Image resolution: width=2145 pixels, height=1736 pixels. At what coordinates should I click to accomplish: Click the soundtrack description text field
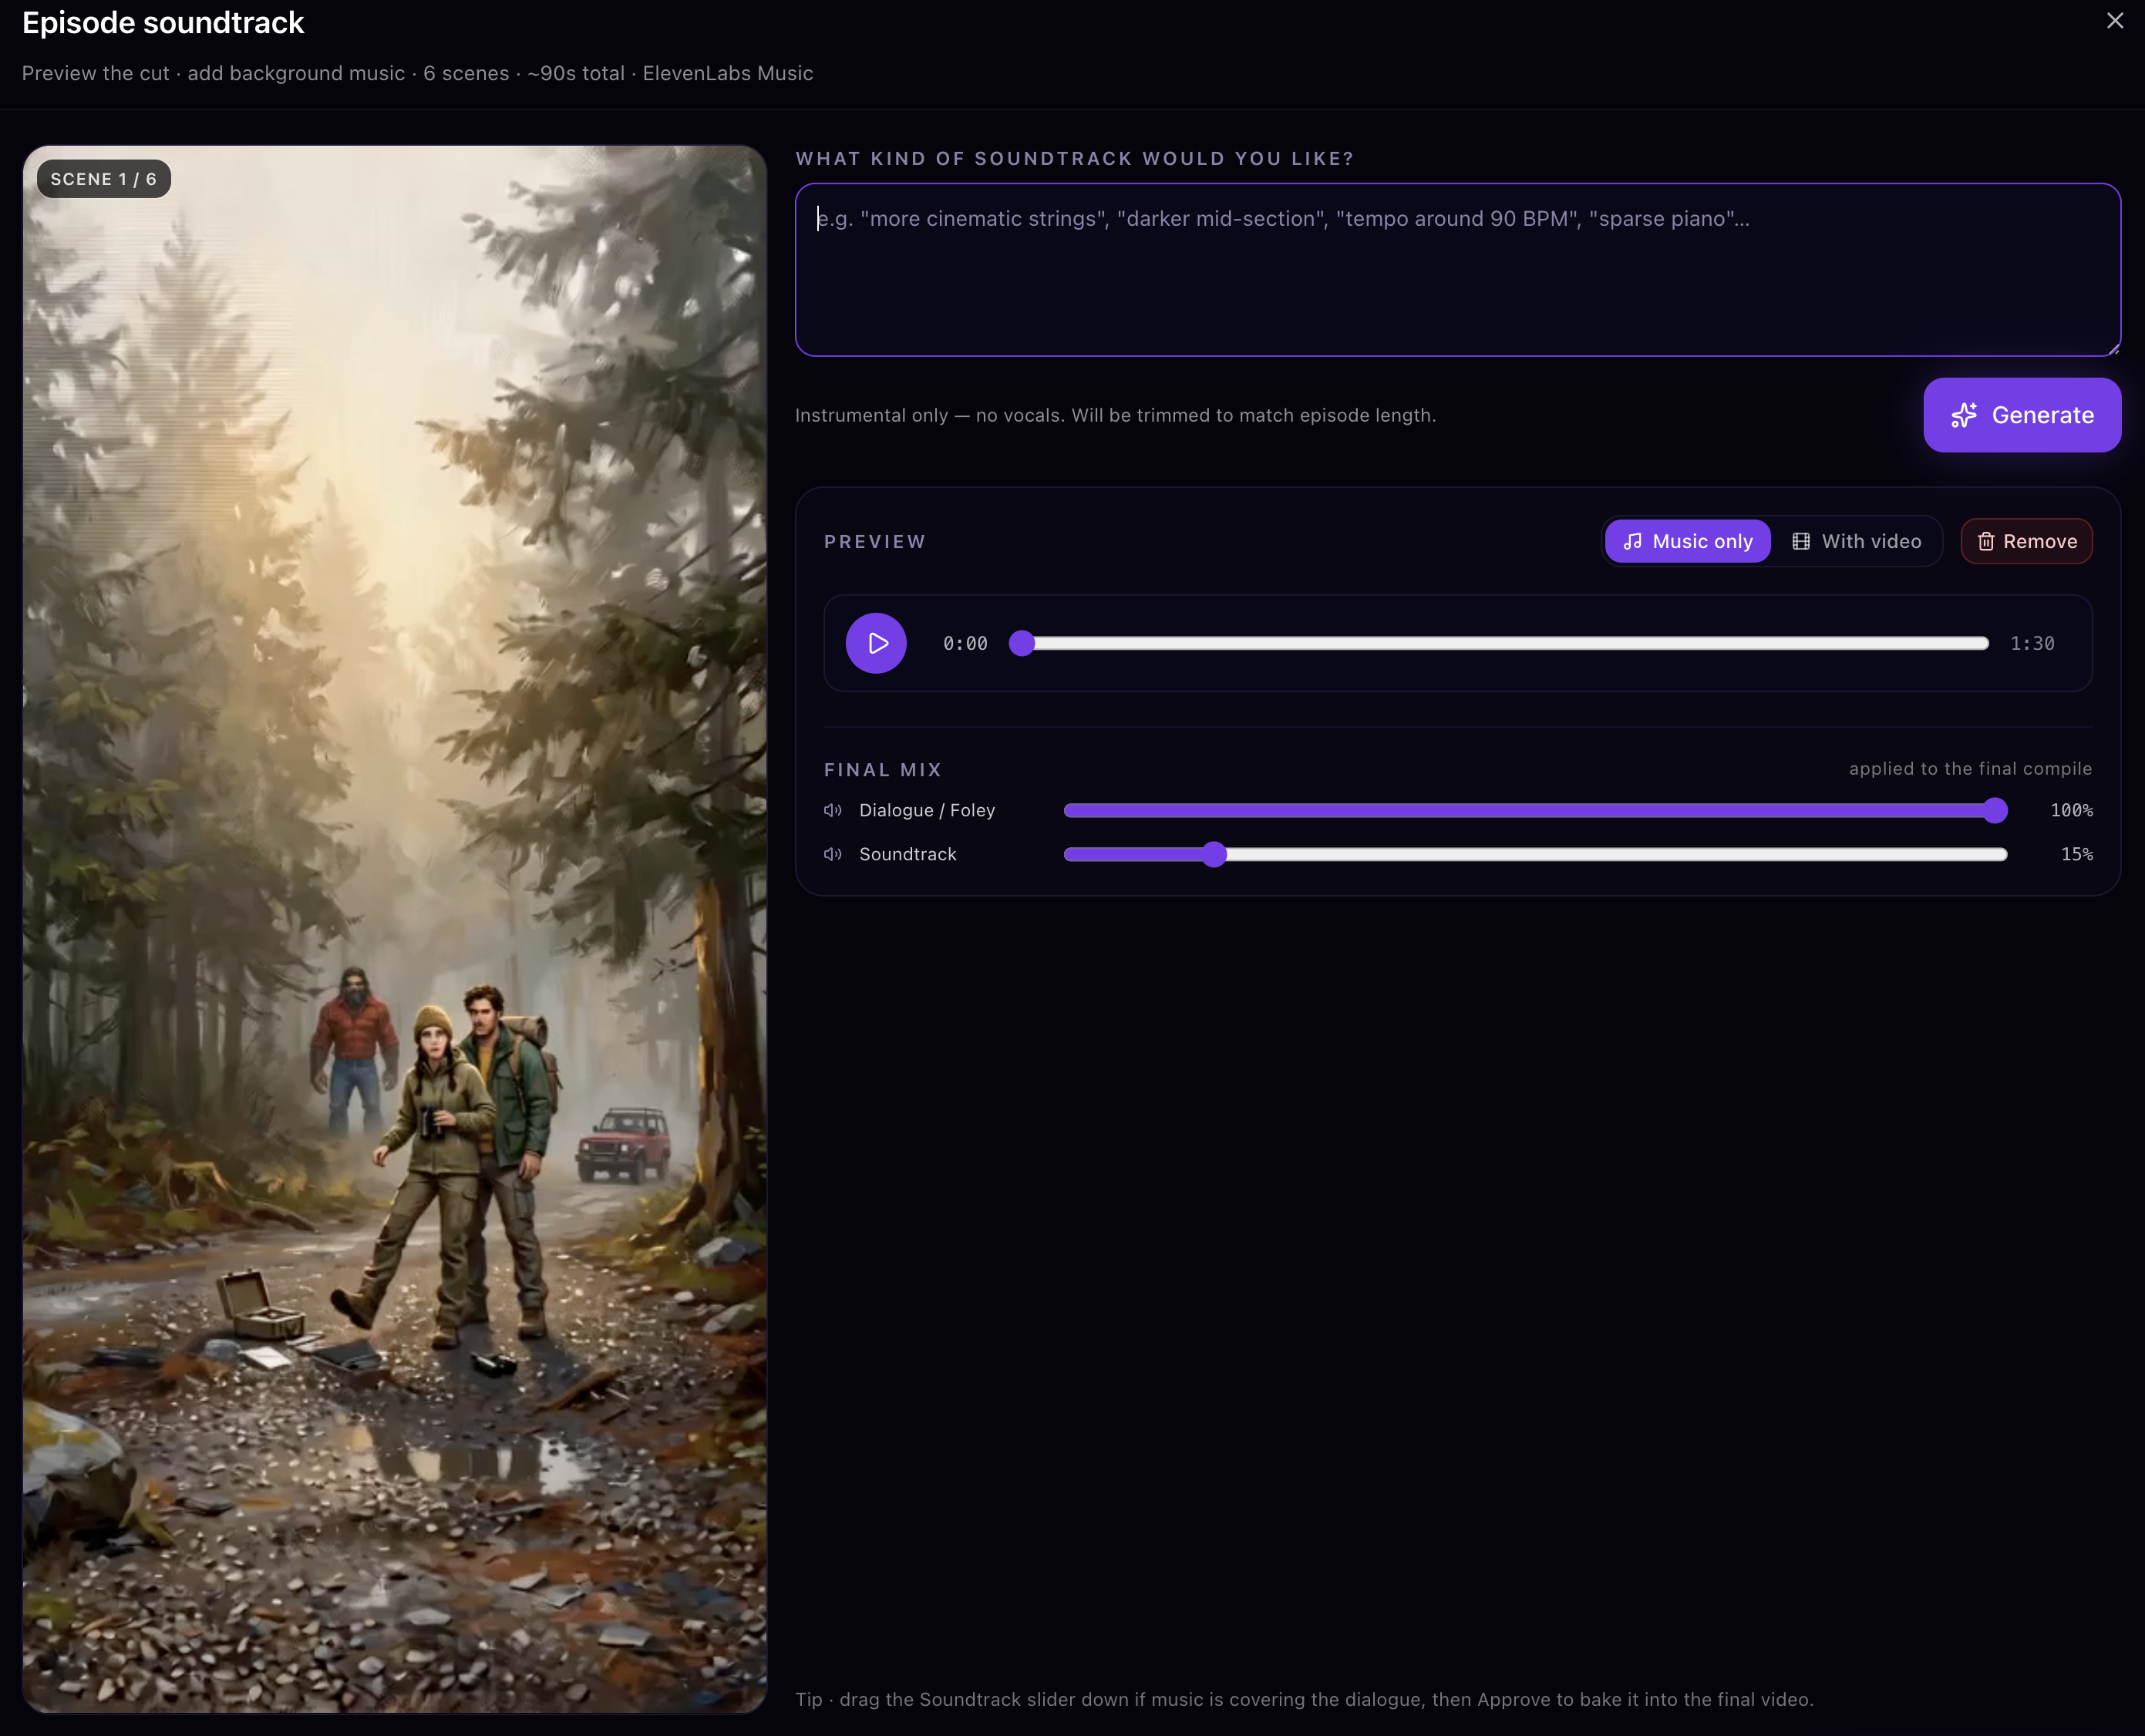1457,269
